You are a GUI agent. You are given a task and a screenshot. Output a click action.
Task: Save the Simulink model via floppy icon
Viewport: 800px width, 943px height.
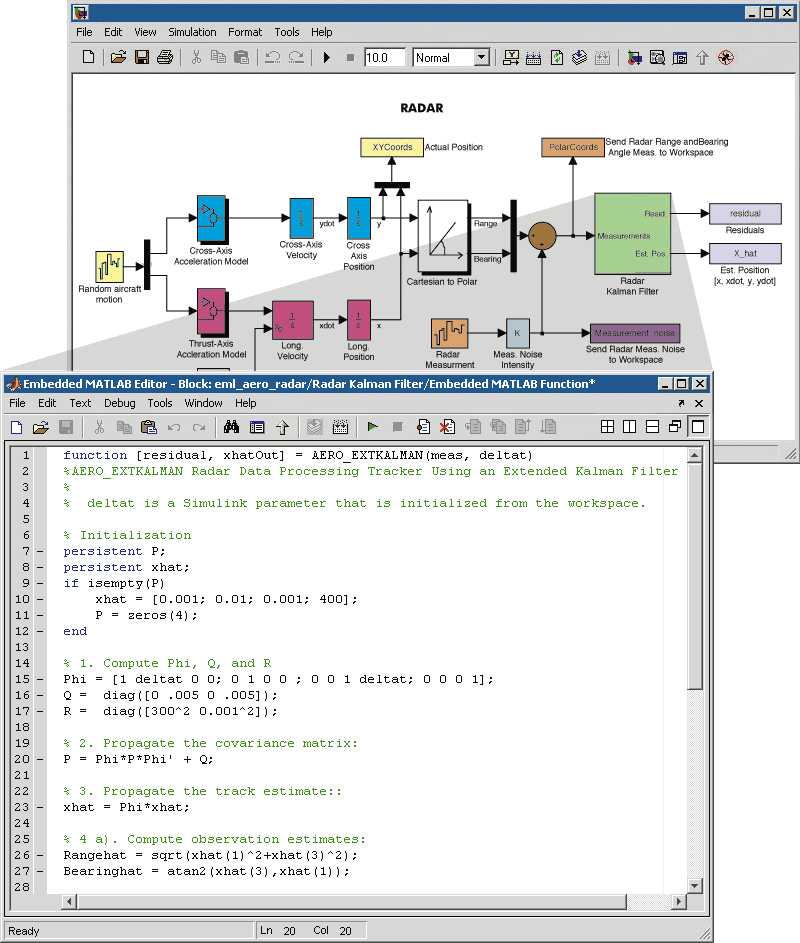pos(142,58)
